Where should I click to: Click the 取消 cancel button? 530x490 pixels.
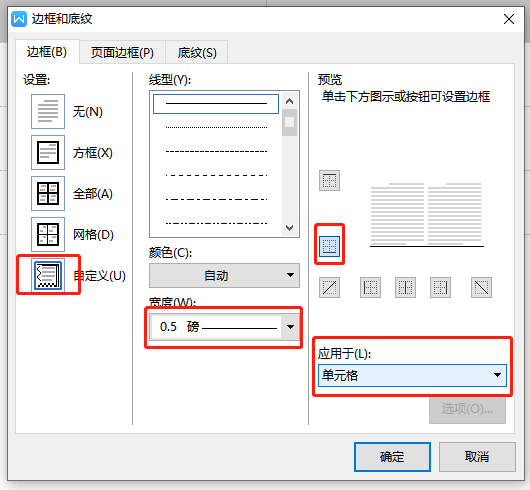[x=477, y=457]
